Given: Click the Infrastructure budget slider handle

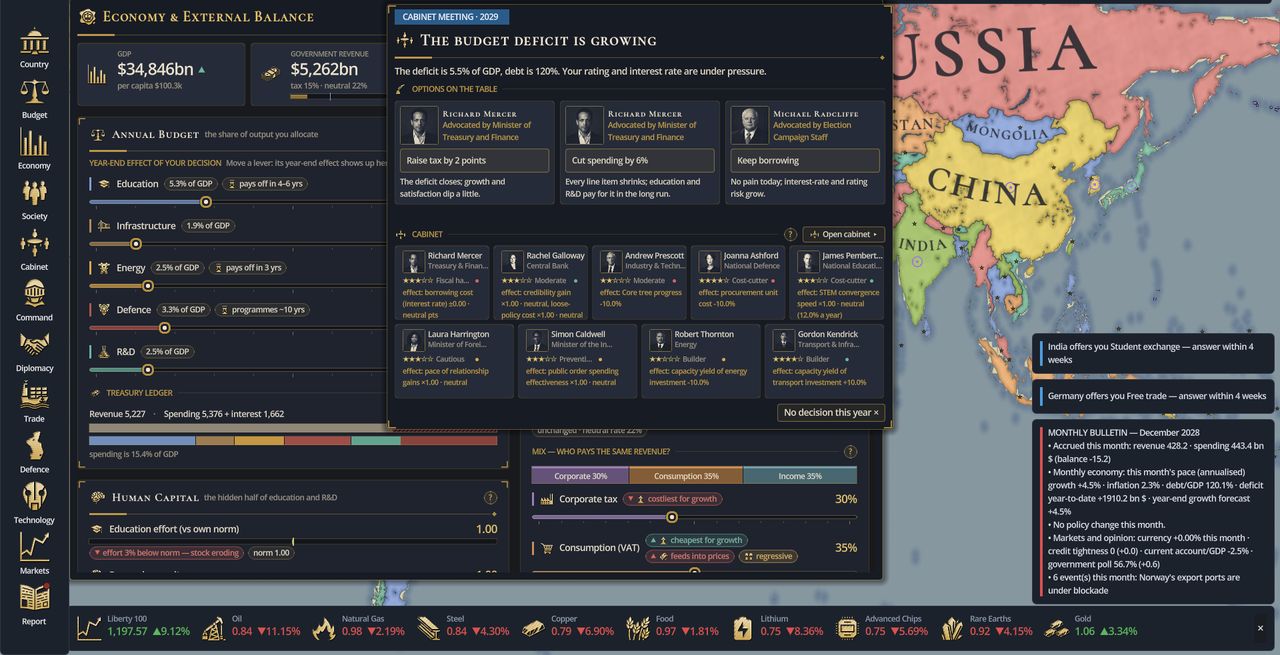Looking at the screenshot, I should coord(136,244).
